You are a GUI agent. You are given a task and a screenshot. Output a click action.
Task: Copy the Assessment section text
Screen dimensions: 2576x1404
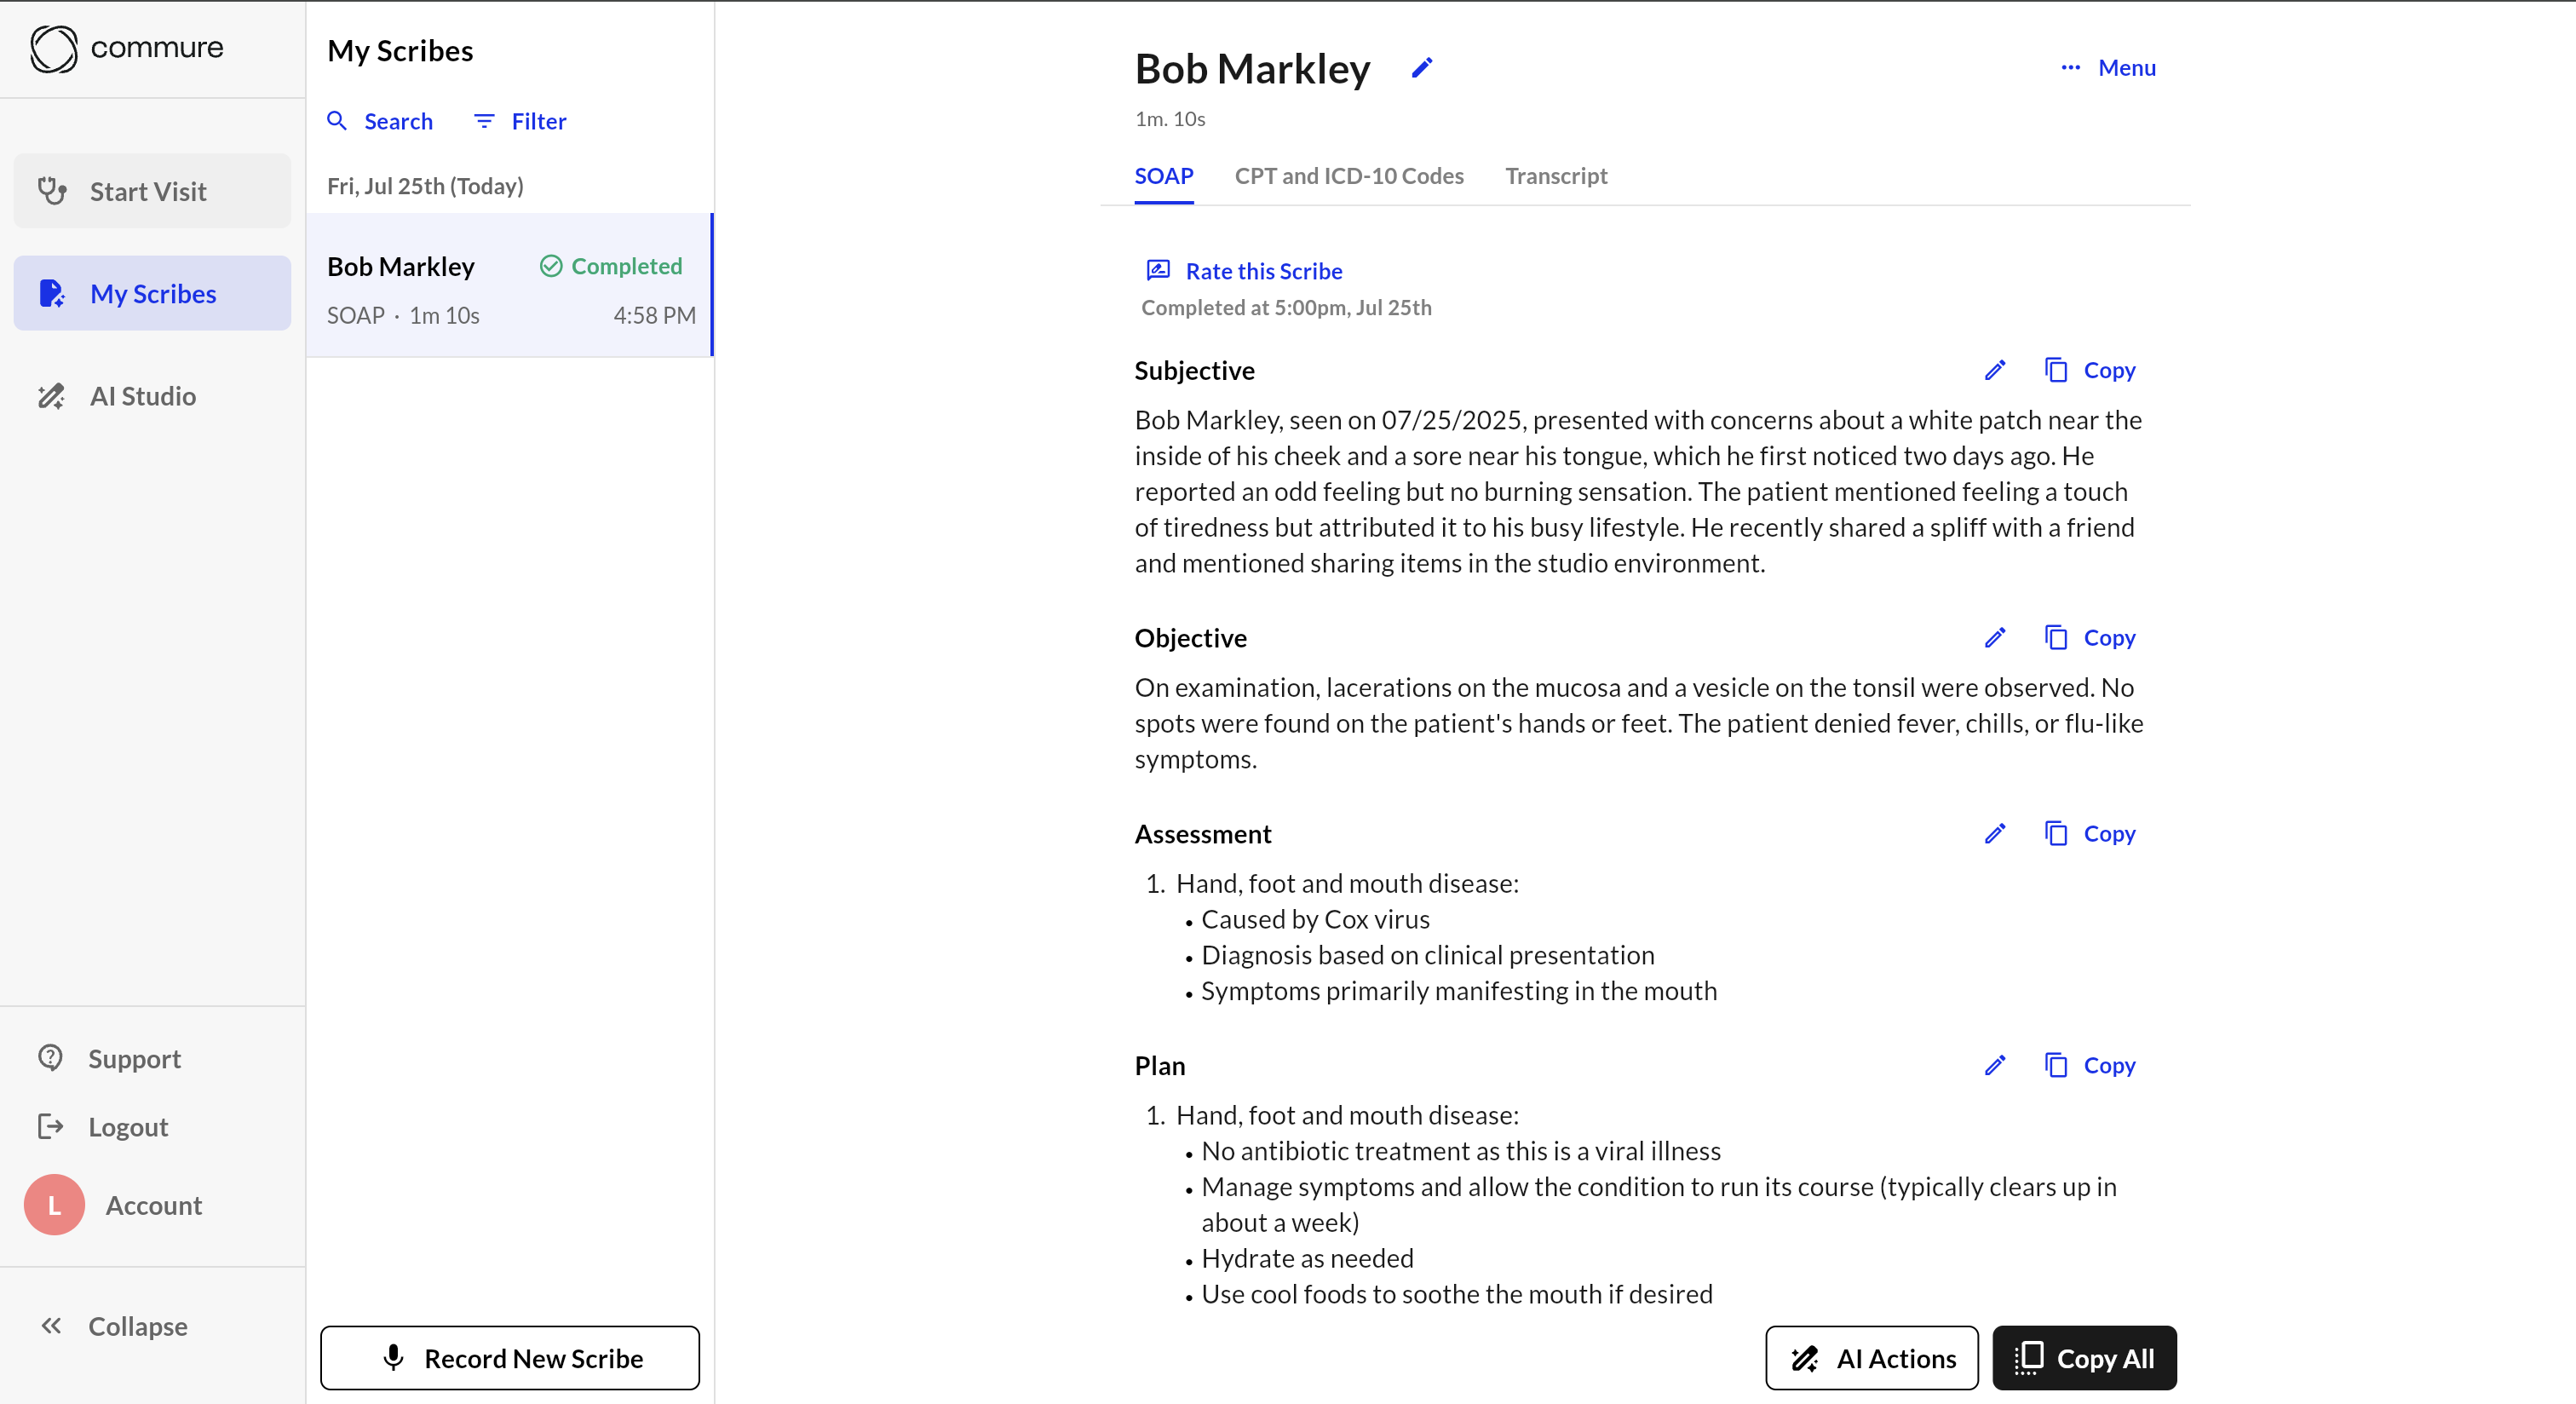[2090, 834]
